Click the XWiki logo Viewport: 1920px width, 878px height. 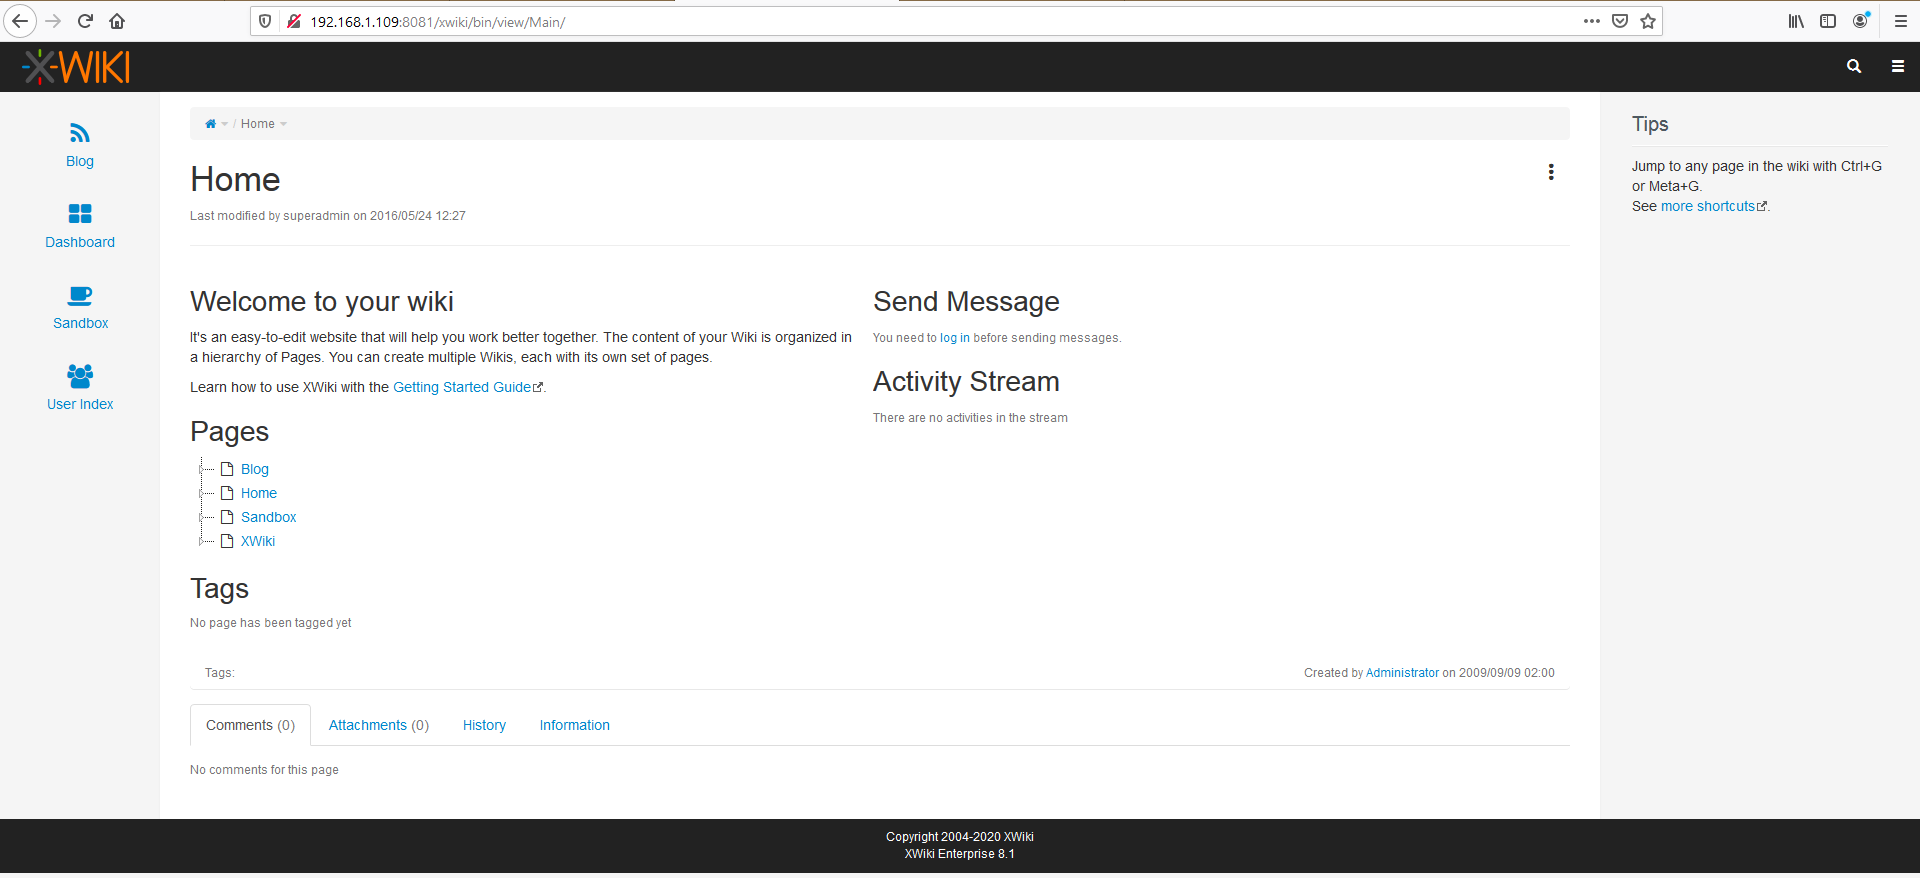click(x=76, y=67)
